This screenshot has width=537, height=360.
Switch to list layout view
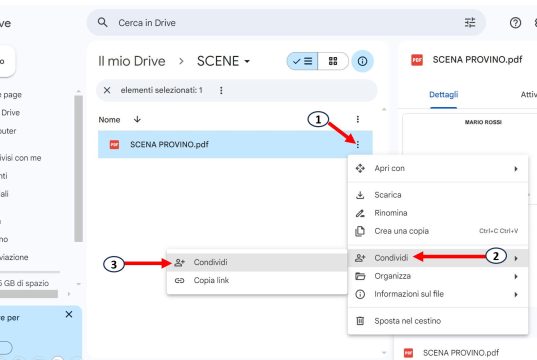click(x=303, y=61)
